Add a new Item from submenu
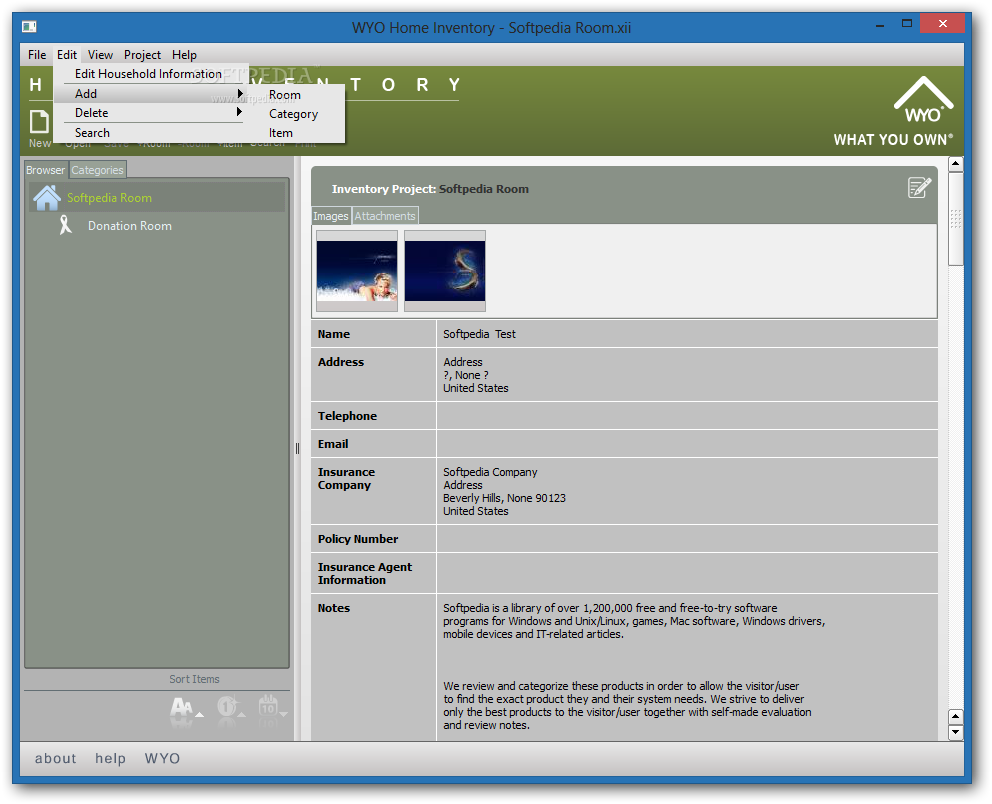992x804 pixels. 296,133
